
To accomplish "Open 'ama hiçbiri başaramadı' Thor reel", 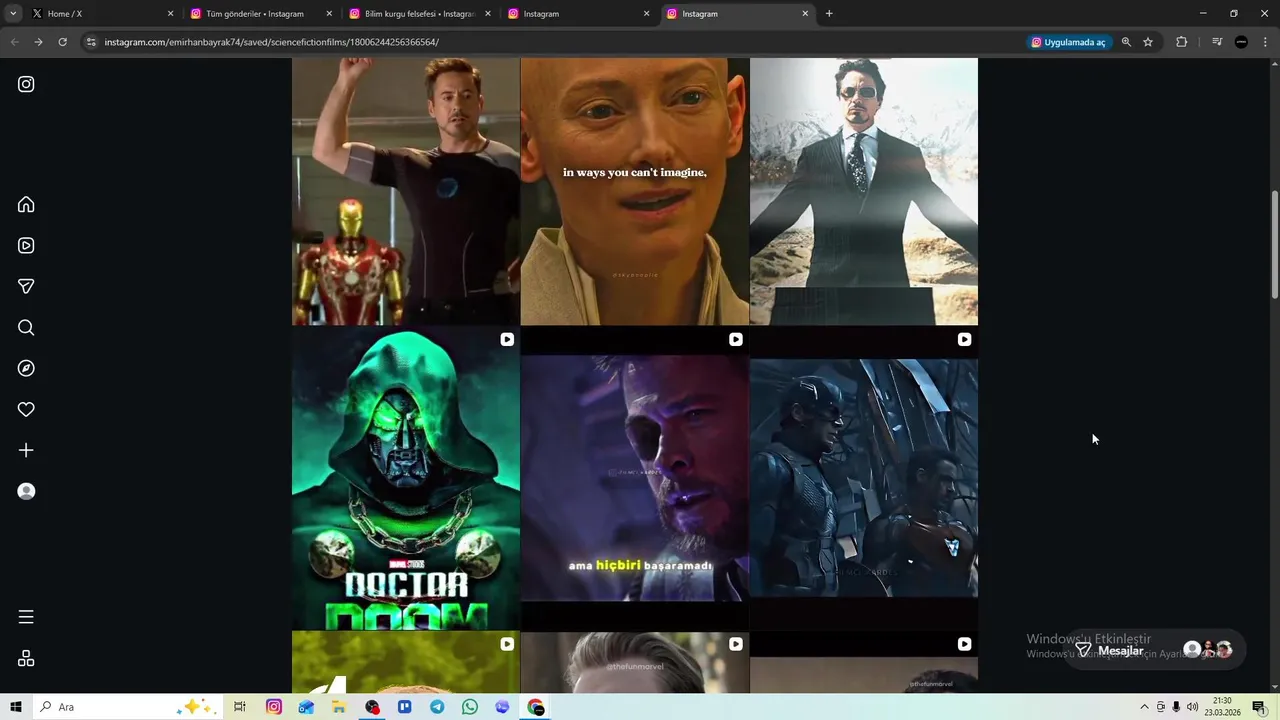I will point(634,478).
